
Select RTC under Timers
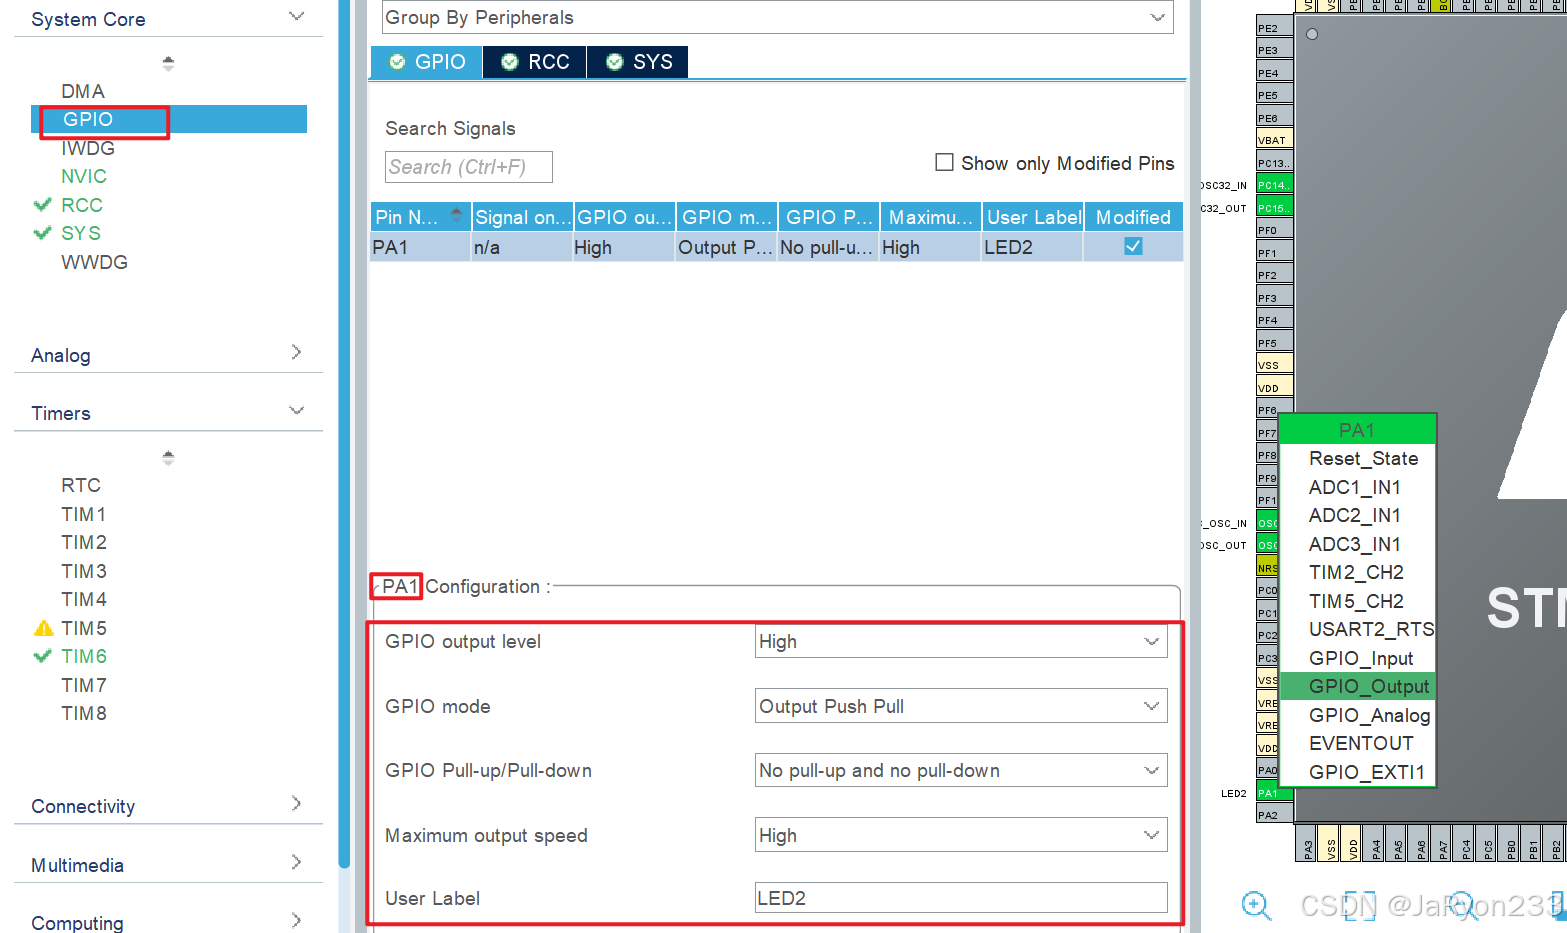[81, 485]
